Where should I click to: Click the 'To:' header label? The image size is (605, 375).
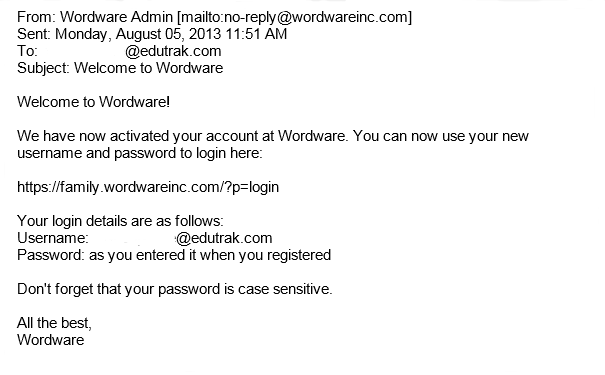[x=27, y=51]
